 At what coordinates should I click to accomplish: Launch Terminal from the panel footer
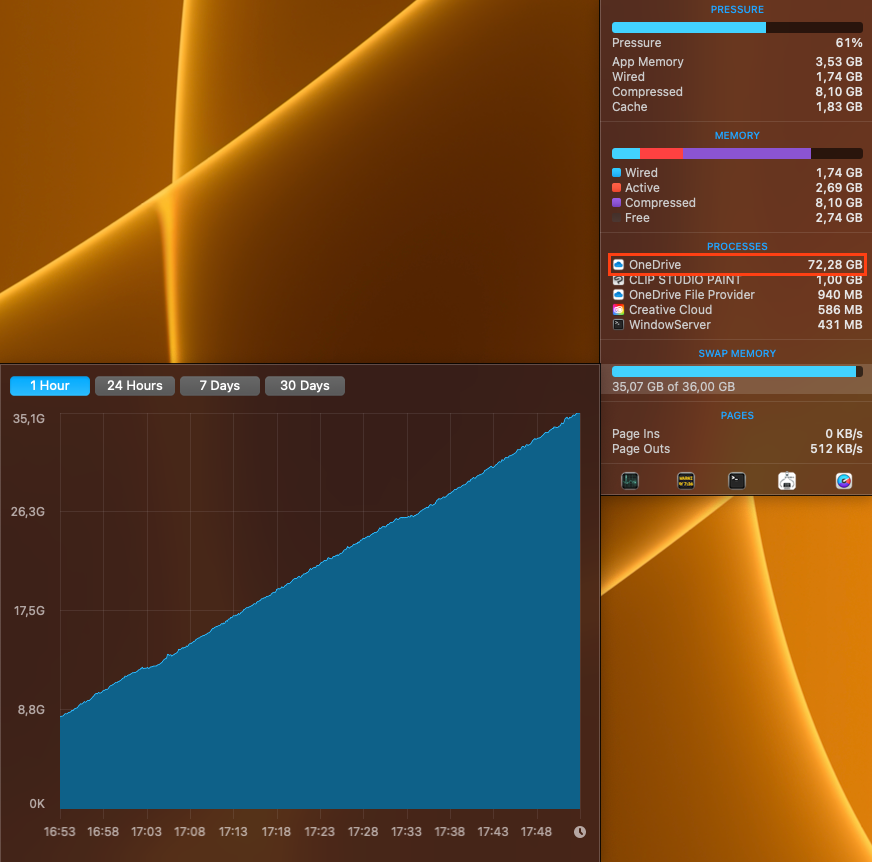coord(736,480)
